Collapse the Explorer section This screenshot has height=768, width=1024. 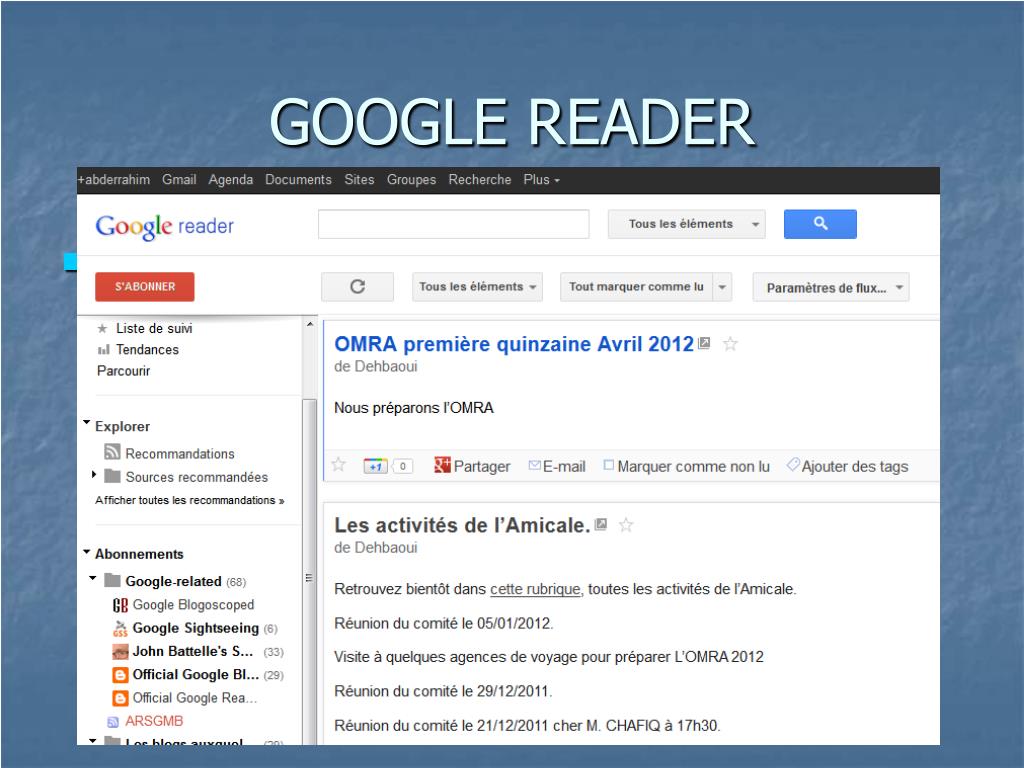point(86,423)
